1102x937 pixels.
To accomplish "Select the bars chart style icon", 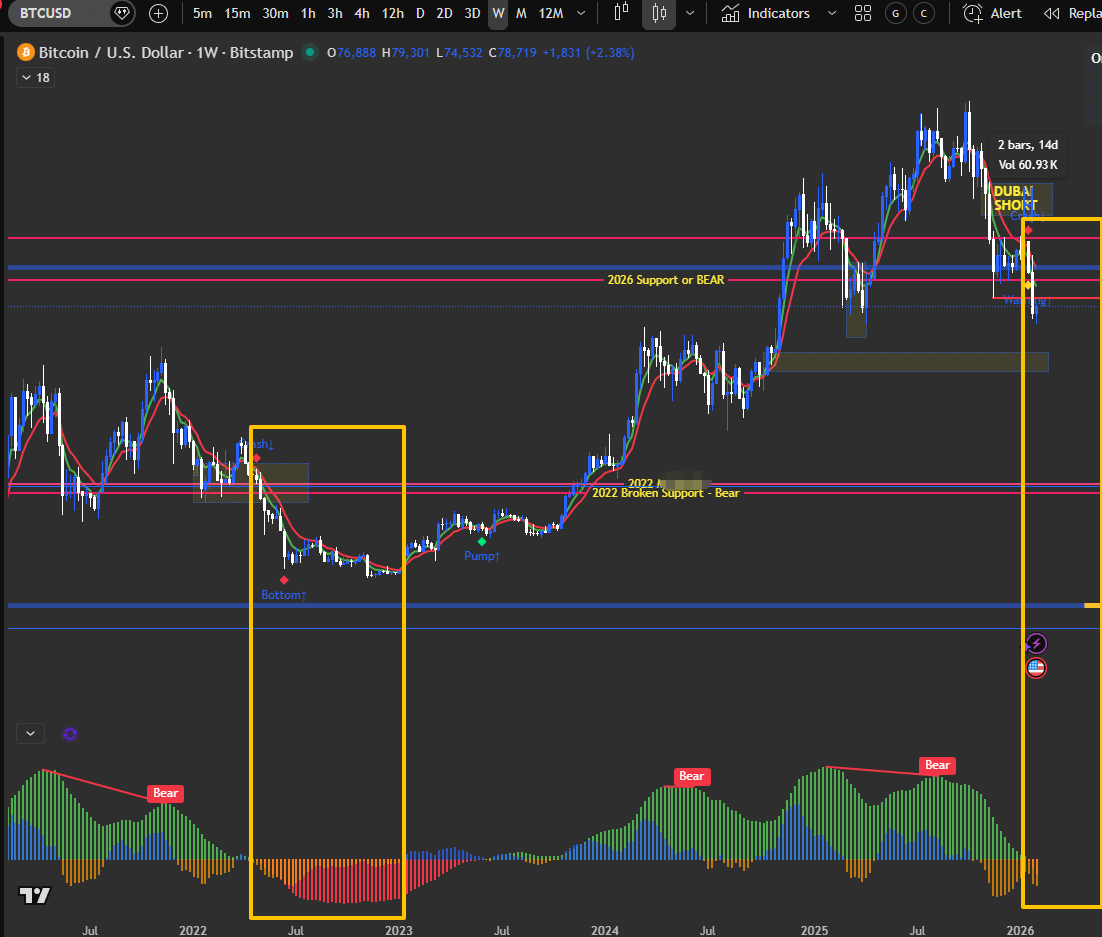I will 621,13.
